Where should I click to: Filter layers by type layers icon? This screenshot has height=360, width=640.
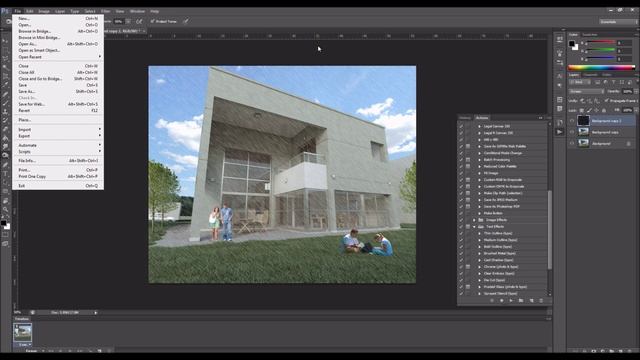(x=613, y=82)
